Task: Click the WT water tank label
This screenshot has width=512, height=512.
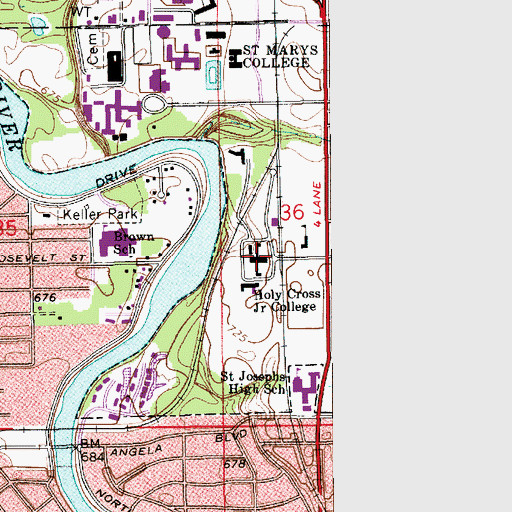Action: coord(81,12)
